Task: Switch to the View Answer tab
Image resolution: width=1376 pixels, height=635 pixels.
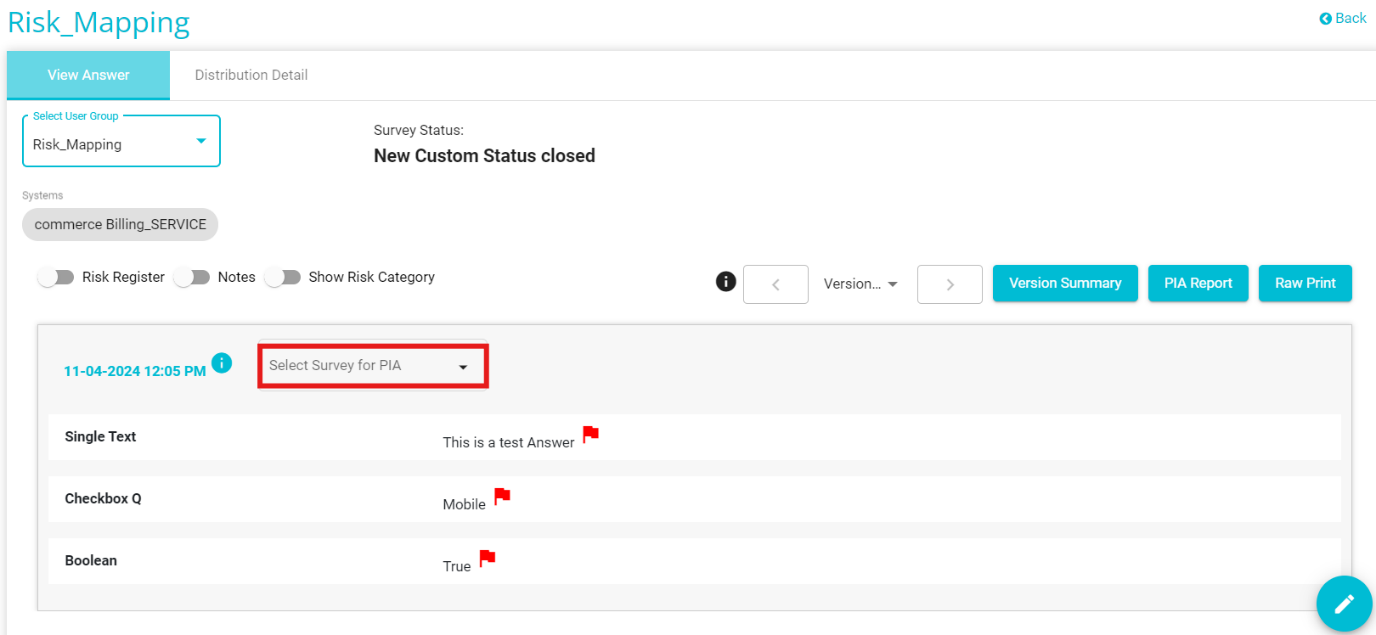Action: (88, 75)
